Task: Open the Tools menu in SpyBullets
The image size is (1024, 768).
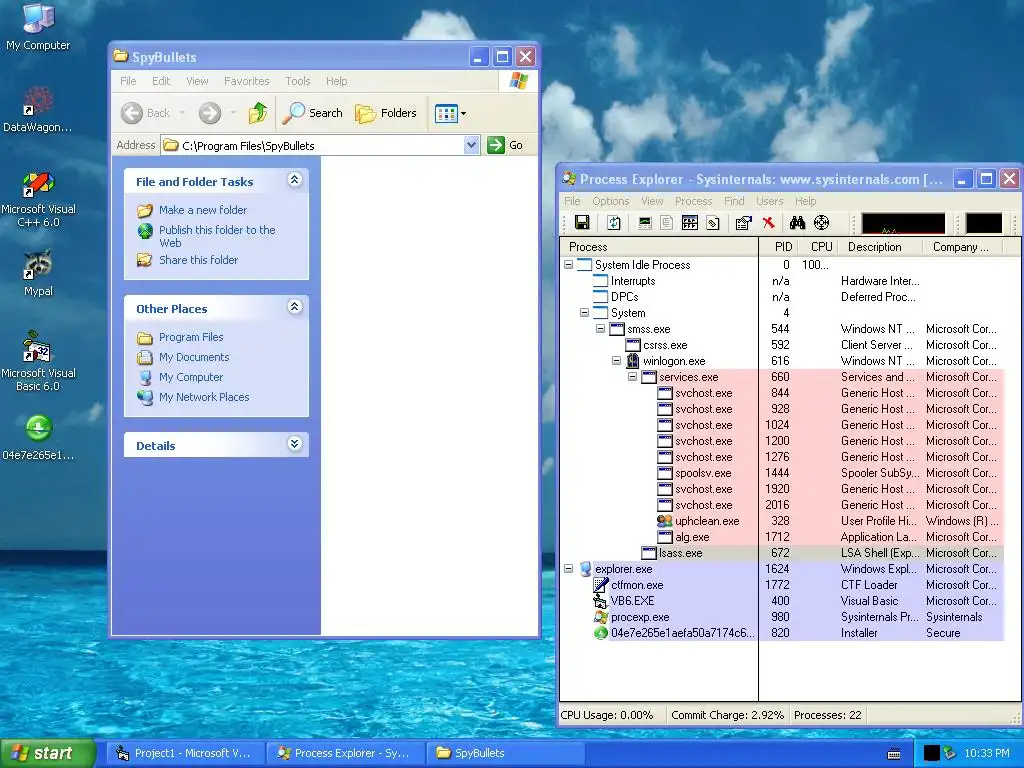Action: [x=297, y=81]
